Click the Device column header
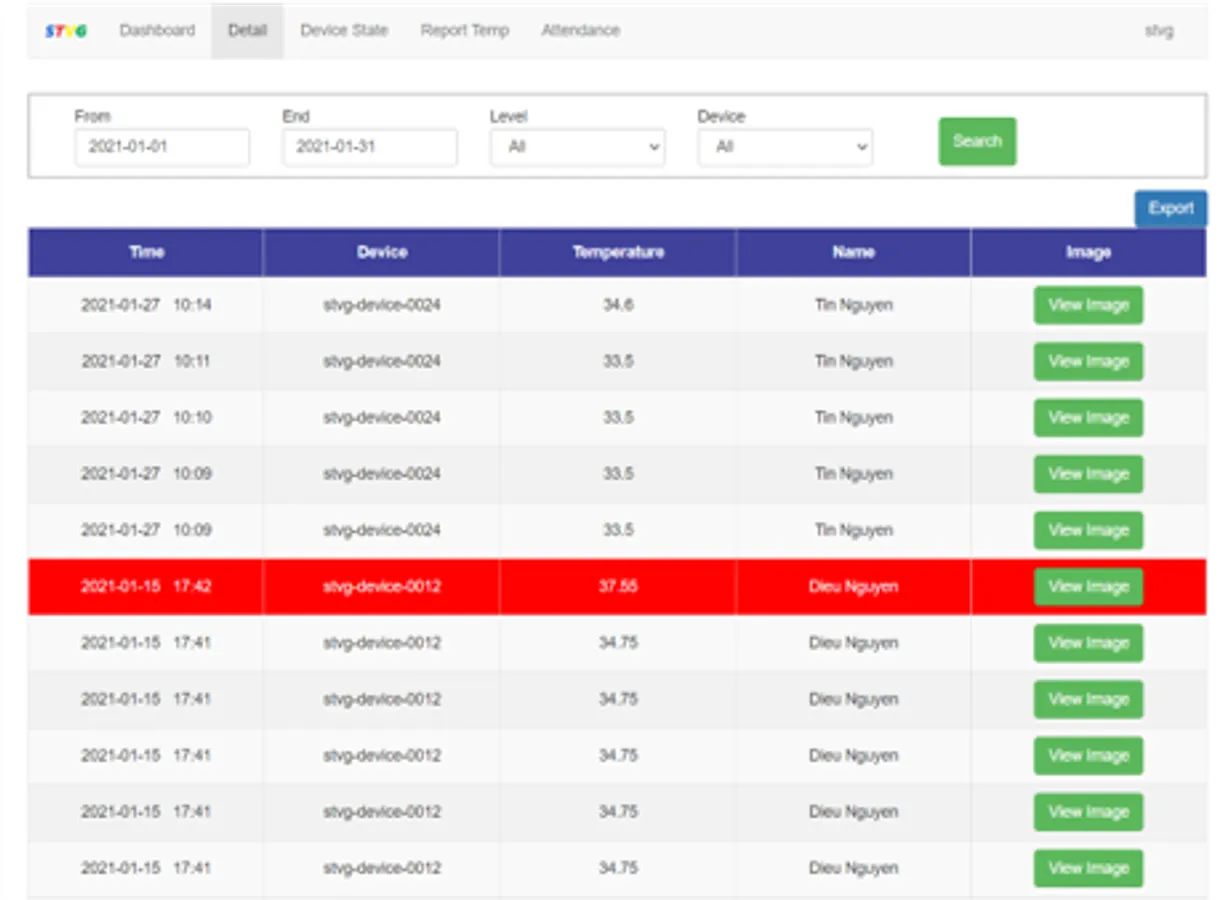Viewport: 1230px width, 900px height. coord(382,252)
